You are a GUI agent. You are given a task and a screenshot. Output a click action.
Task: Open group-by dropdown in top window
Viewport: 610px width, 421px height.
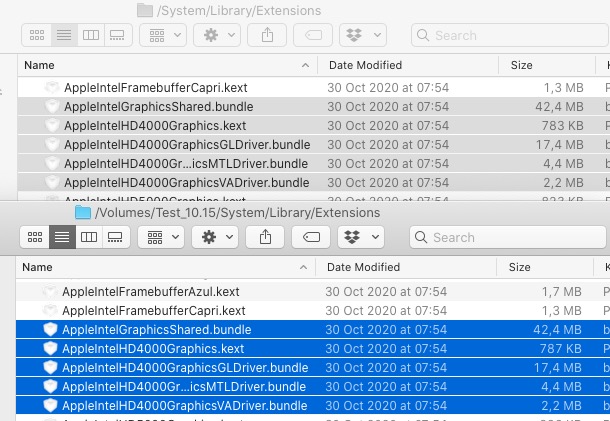click(163, 35)
